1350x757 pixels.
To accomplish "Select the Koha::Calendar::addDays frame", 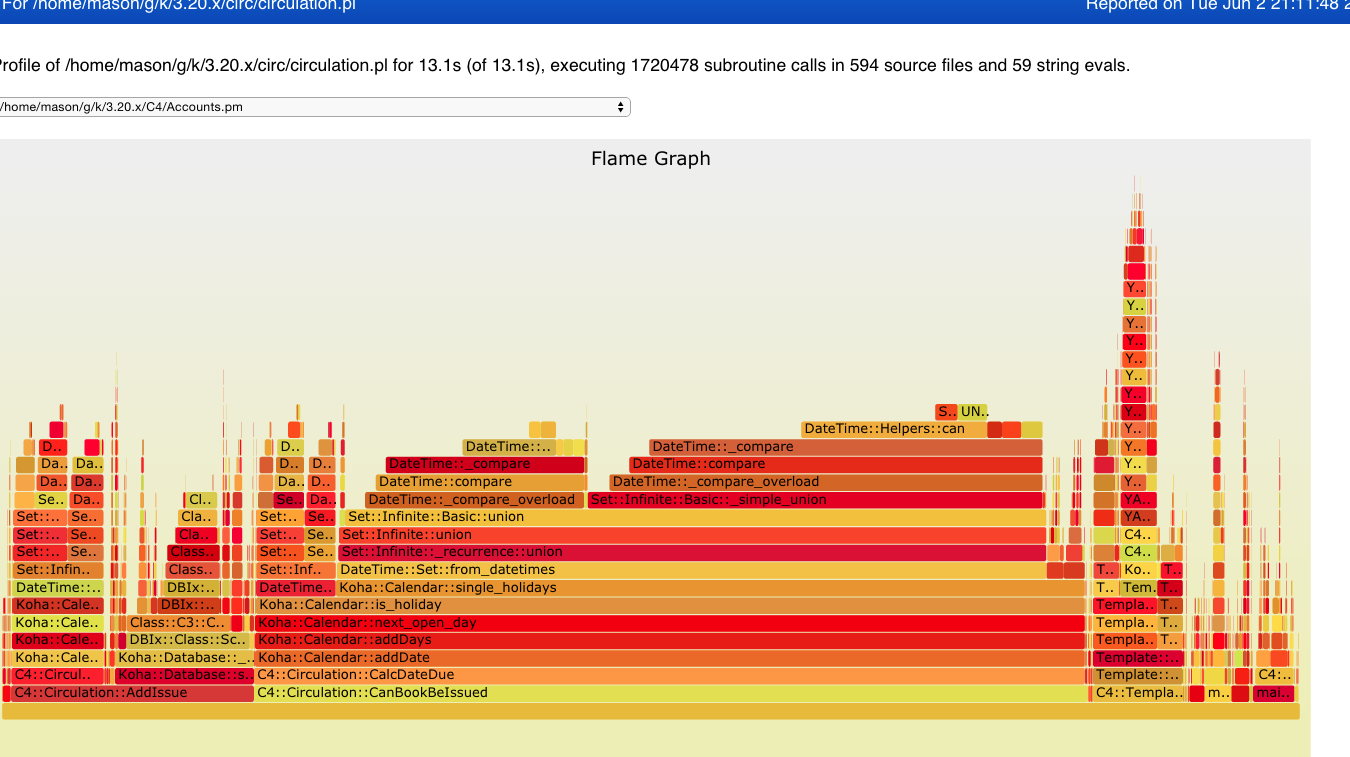I will point(670,640).
